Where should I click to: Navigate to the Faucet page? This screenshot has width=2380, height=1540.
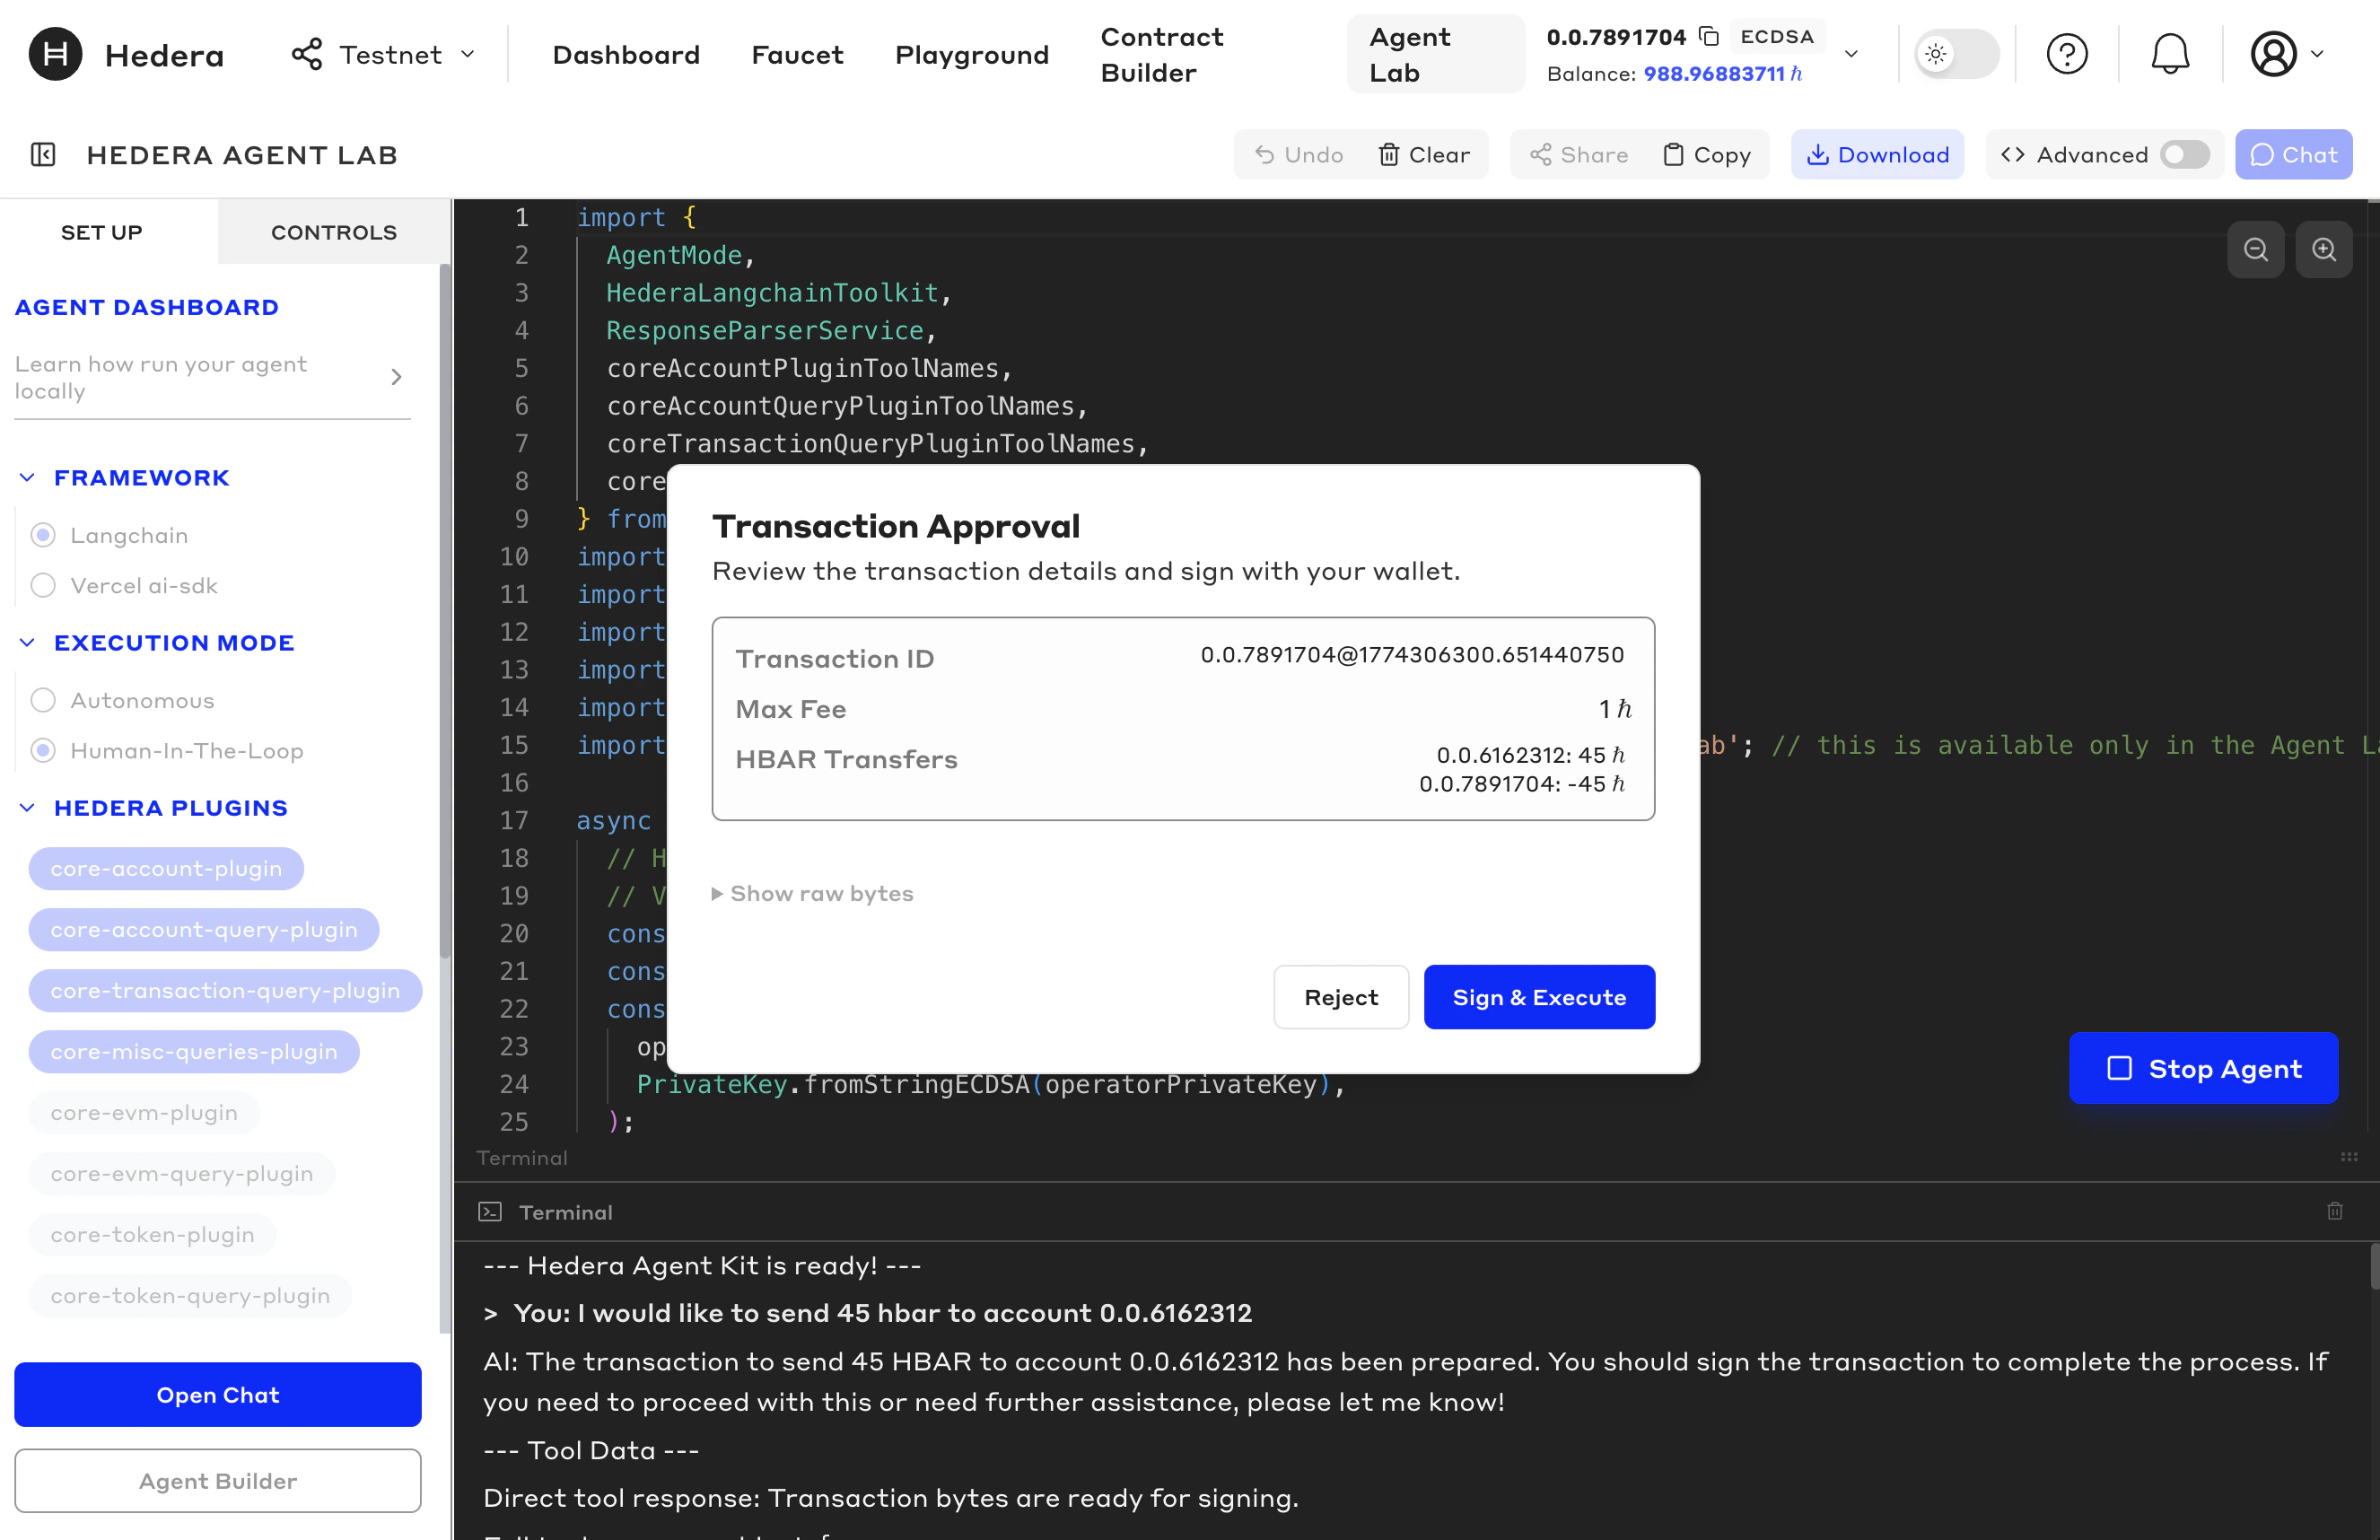(797, 54)
